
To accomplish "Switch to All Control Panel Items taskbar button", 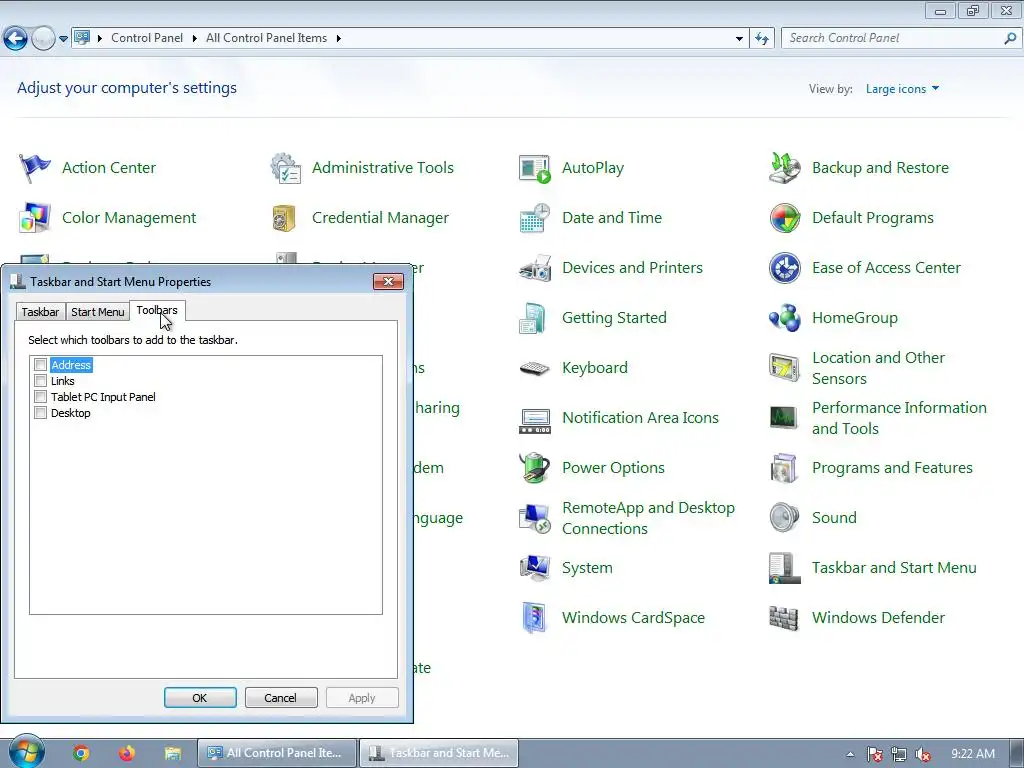I will tap(278, 753).
